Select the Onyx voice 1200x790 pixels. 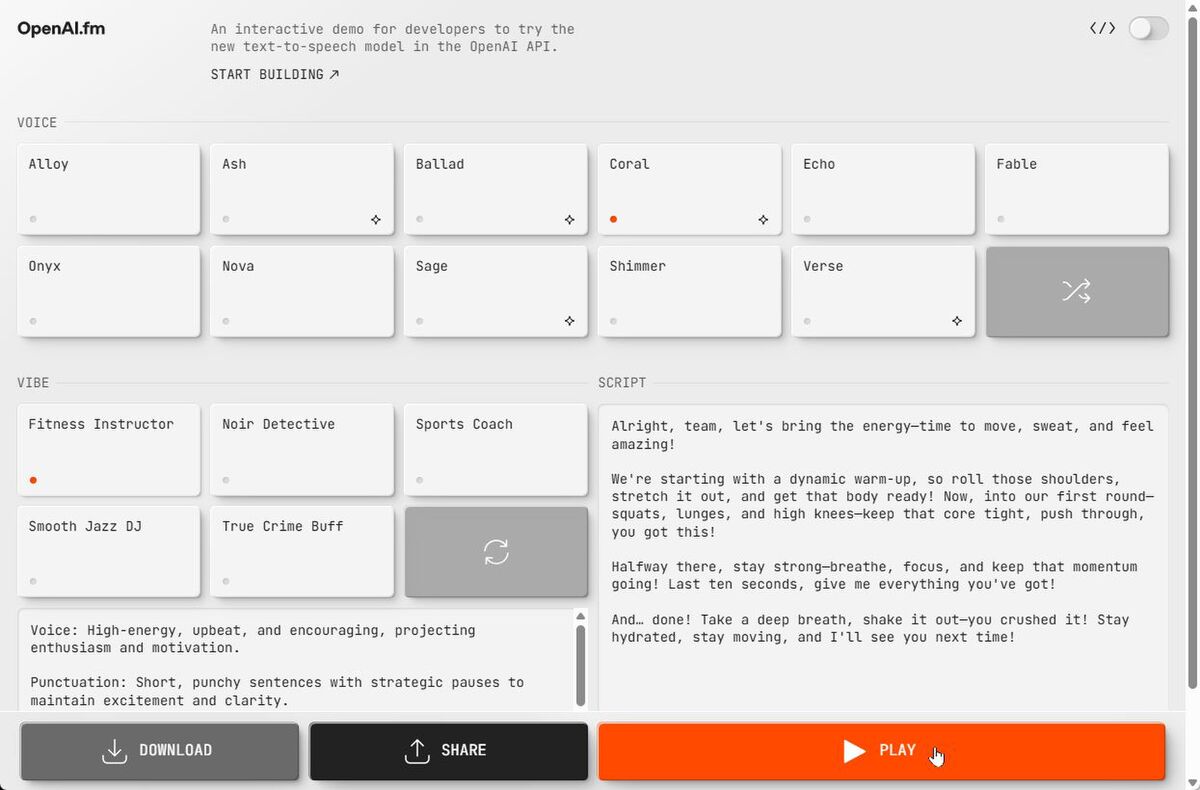[108, 291]
